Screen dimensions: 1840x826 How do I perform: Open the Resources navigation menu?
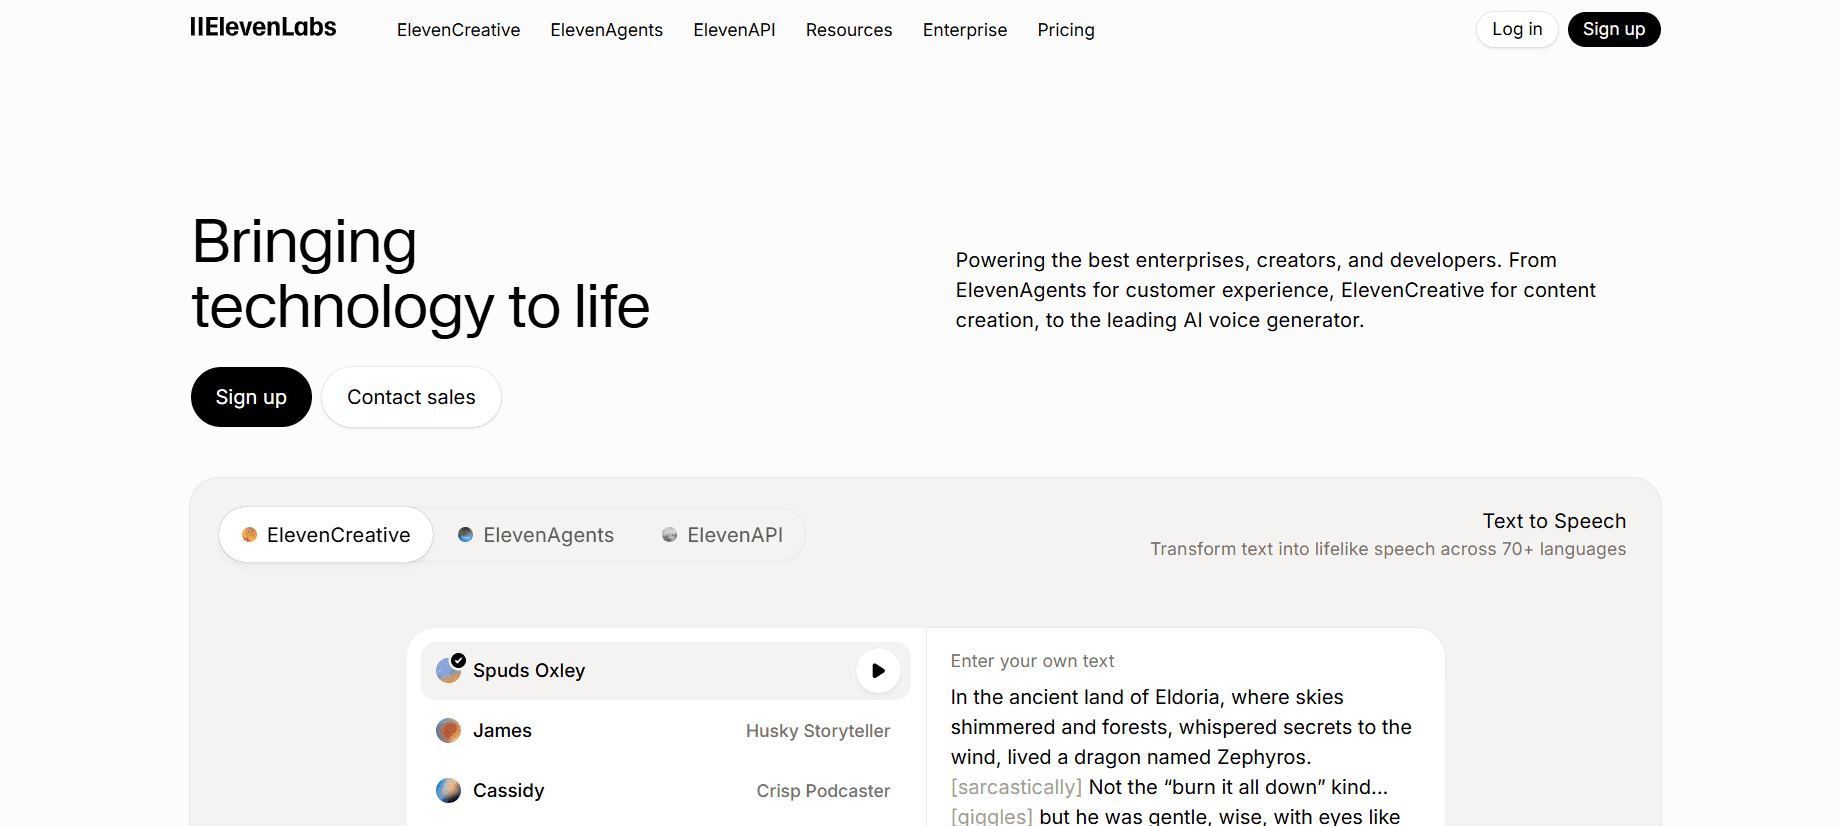(849, 30)
